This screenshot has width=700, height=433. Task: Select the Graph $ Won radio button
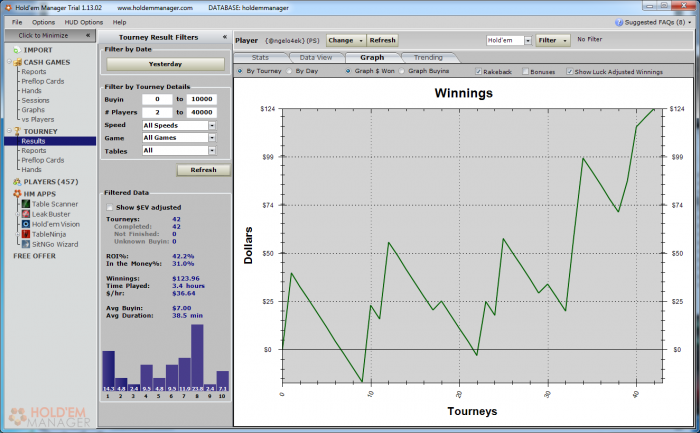[348, 71]
